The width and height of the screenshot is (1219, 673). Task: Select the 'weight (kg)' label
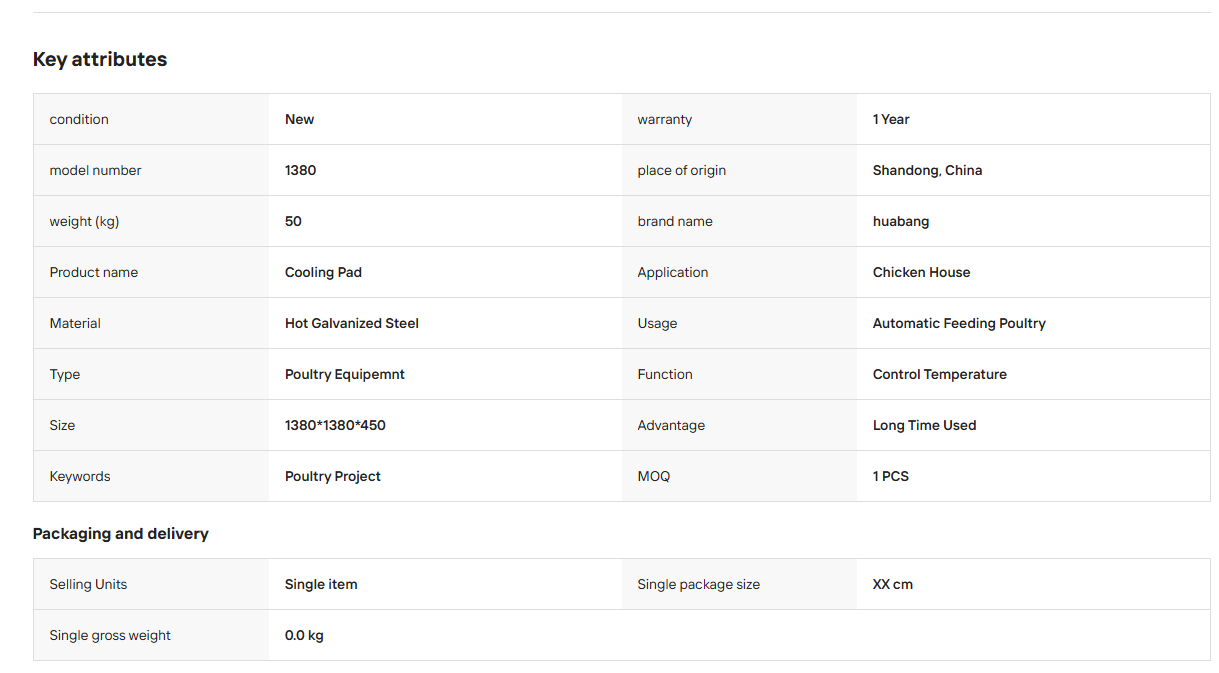(x=84, y=221)
